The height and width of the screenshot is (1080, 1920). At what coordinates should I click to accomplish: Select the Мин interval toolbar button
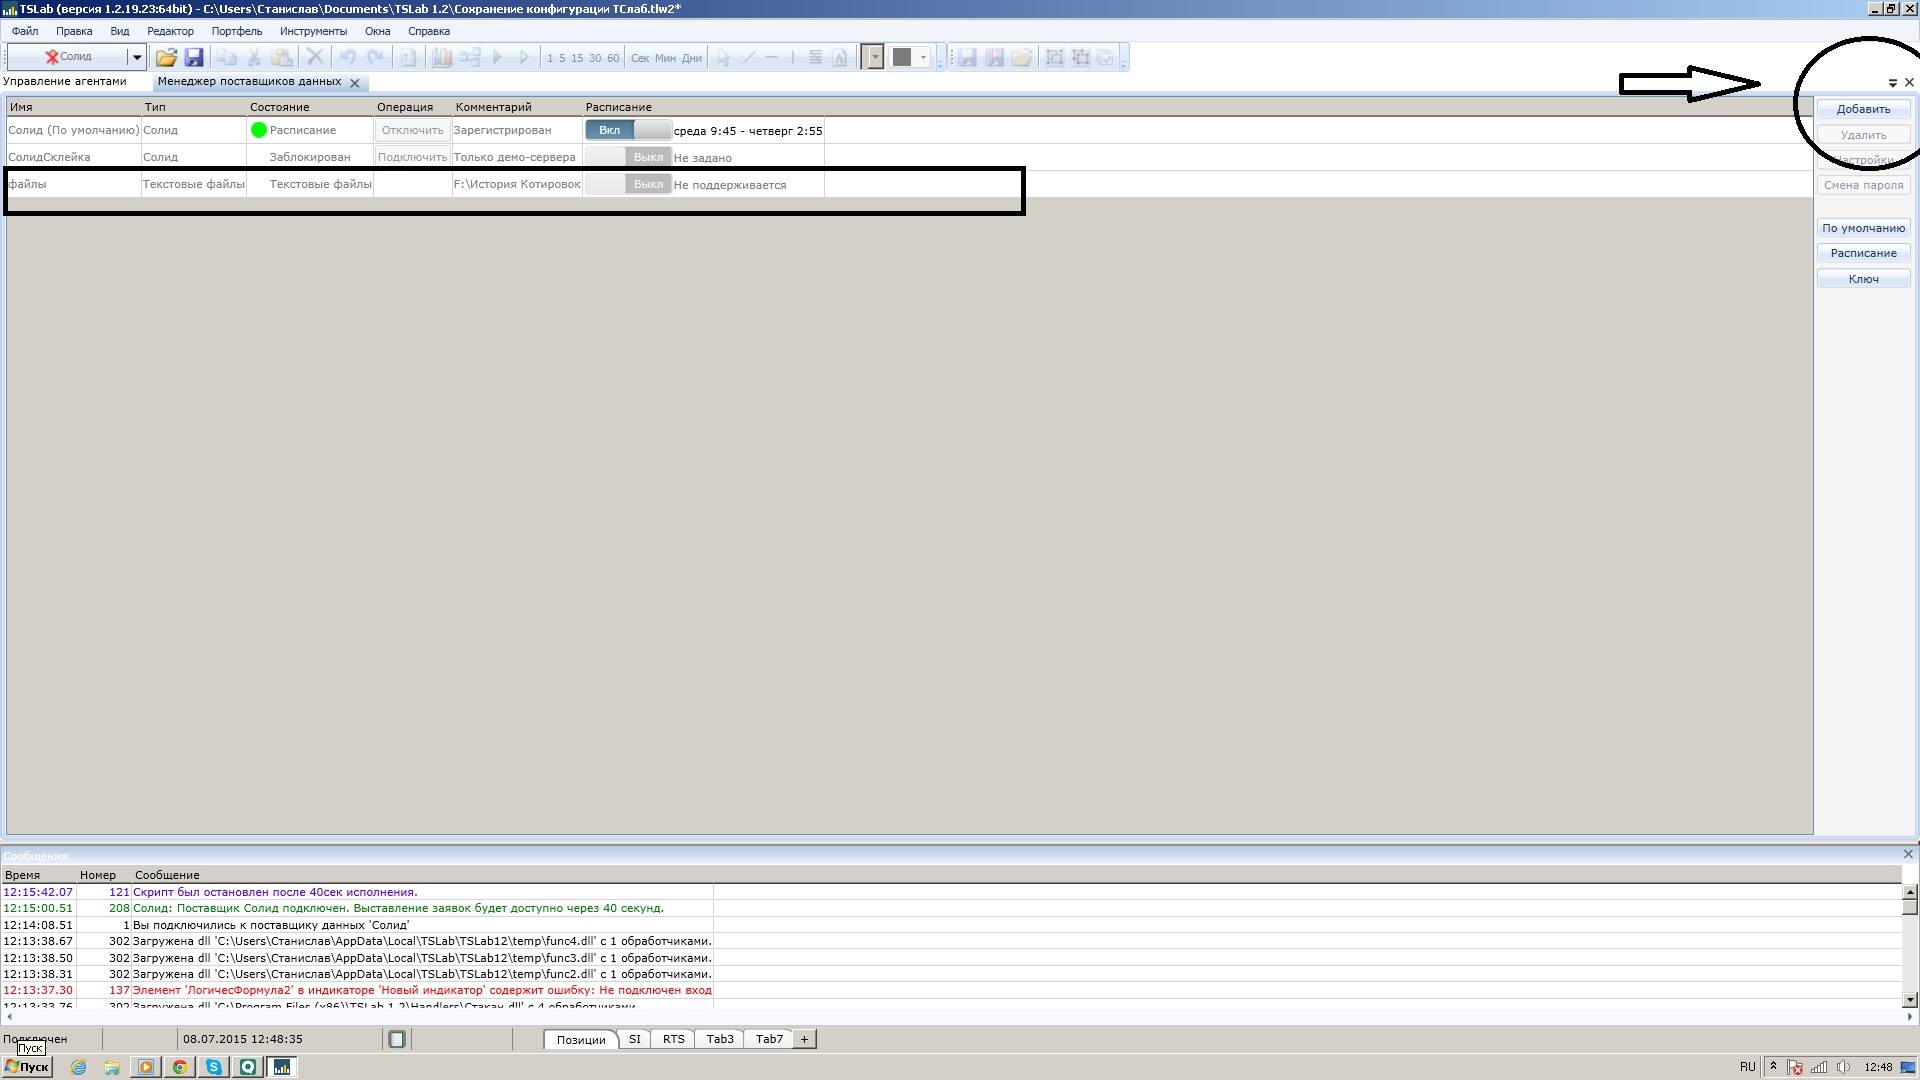tap(665, 58)
